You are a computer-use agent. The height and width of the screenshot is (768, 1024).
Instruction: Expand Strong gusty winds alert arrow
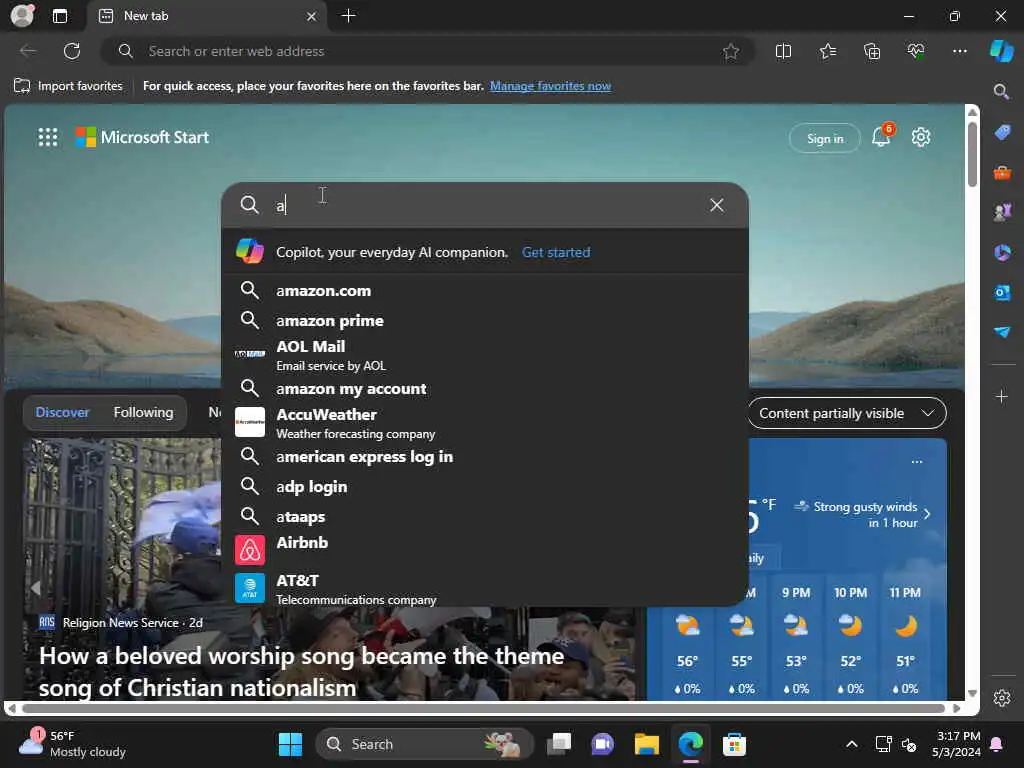pyautogui.click(x=927, y=514)
